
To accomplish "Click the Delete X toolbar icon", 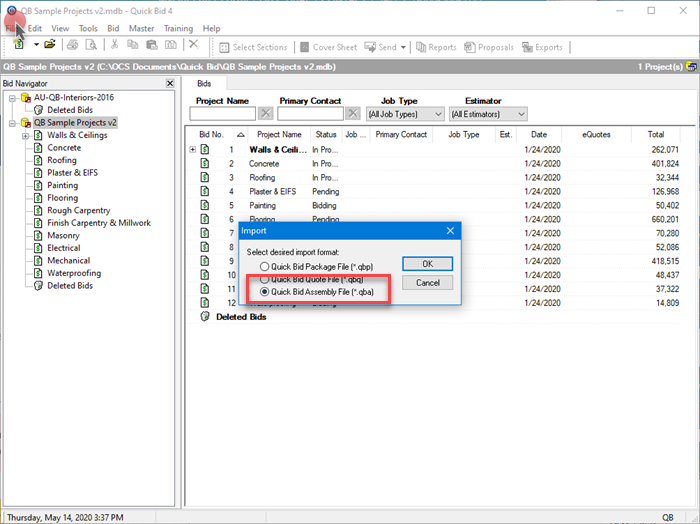I will pos(193,44).
